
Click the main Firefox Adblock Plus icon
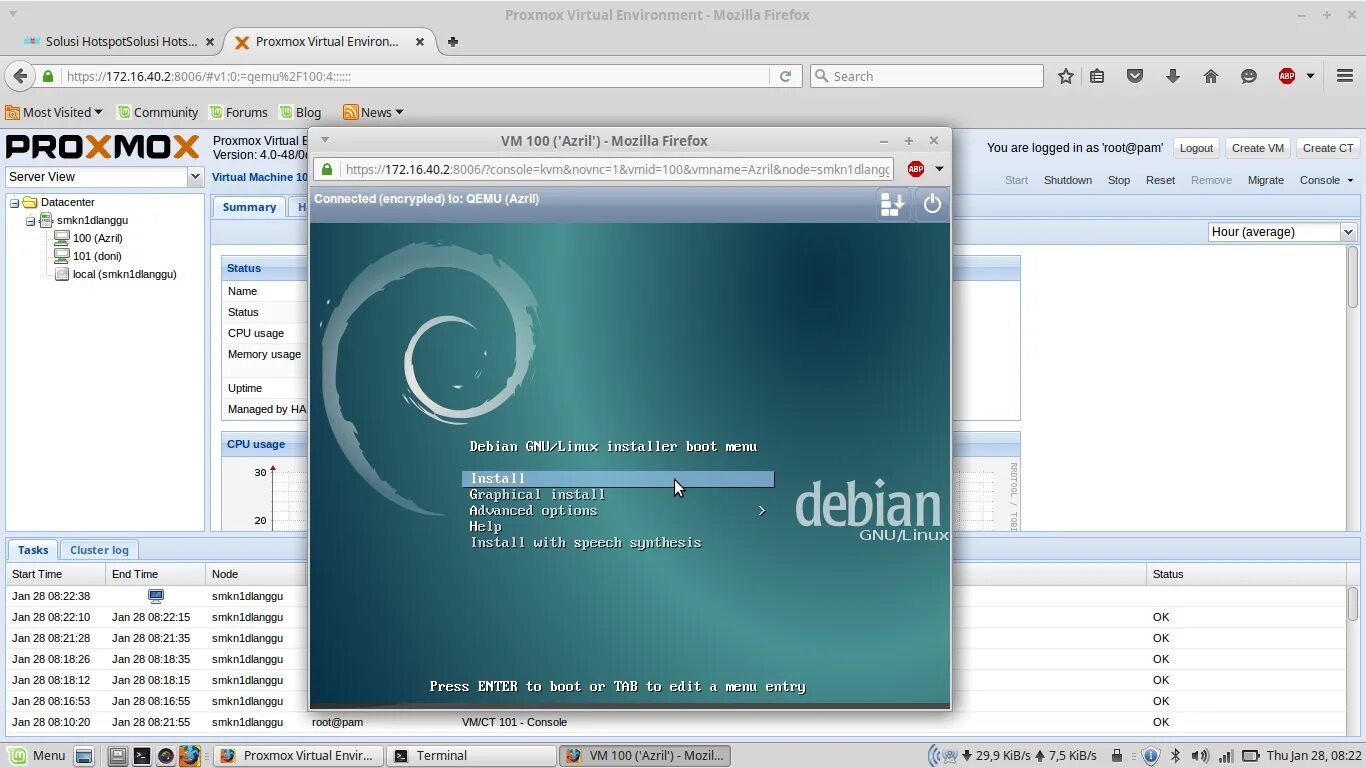(1287, 76)
